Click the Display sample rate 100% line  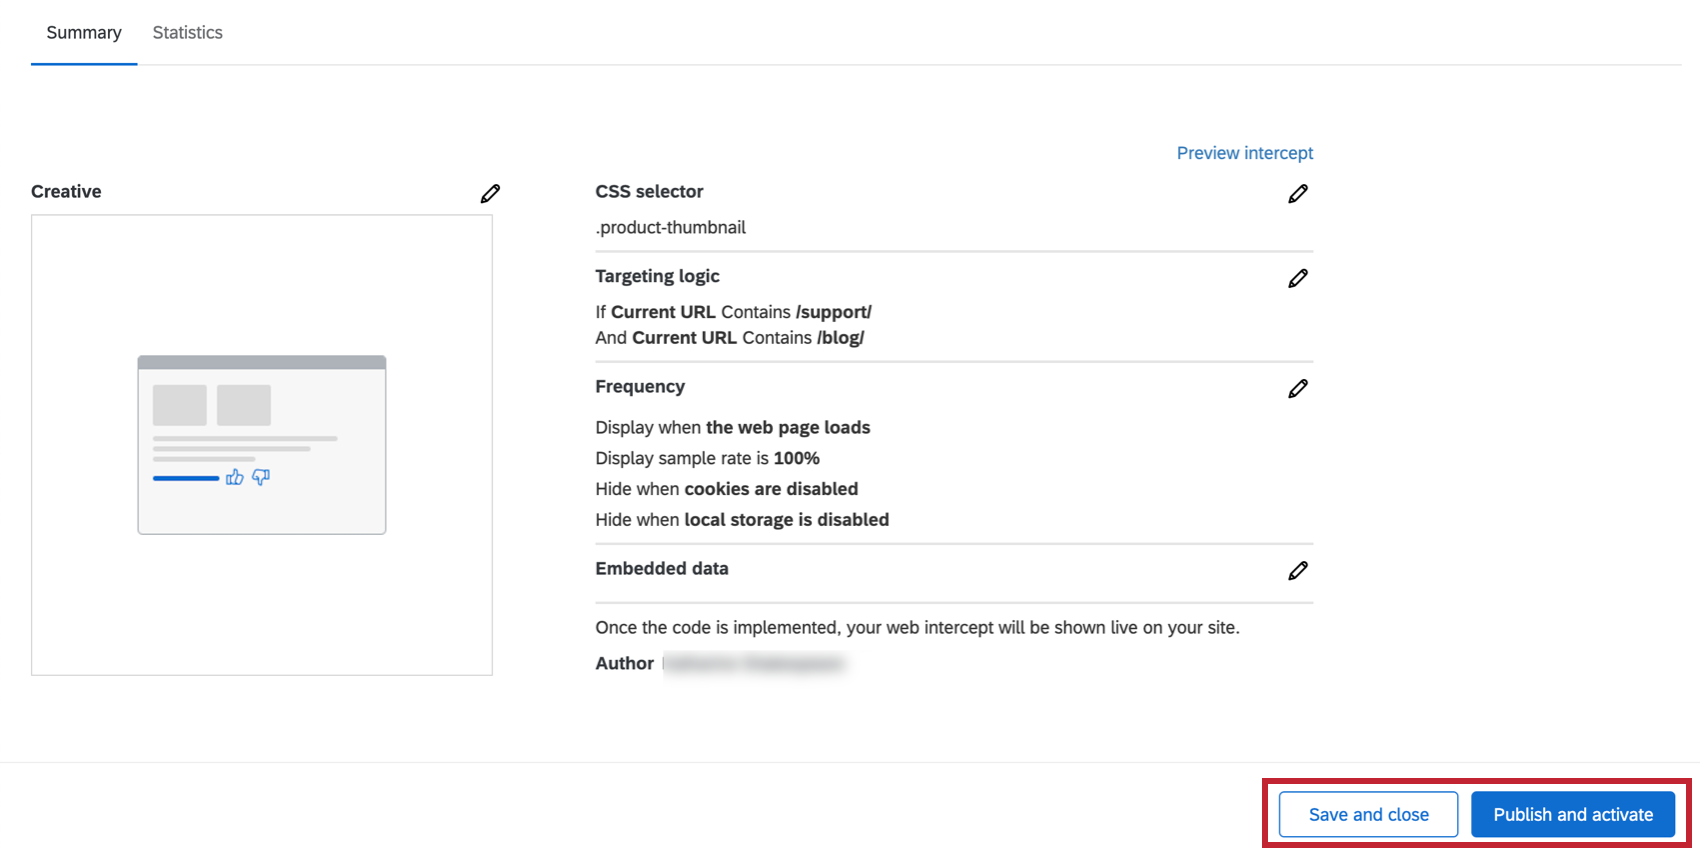[x=707, y=459]
